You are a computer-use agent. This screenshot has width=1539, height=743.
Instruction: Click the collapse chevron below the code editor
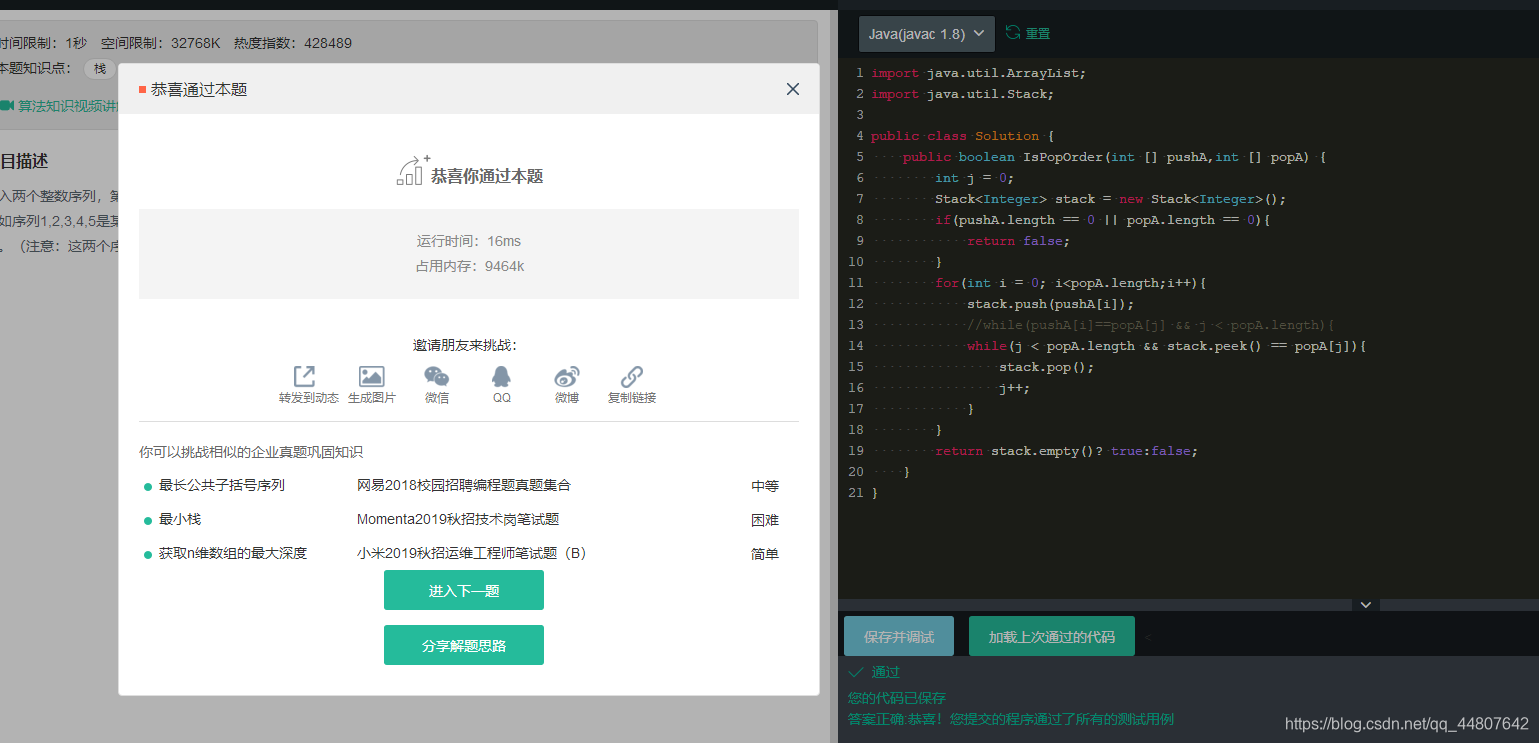click(x=1366, y=604)
